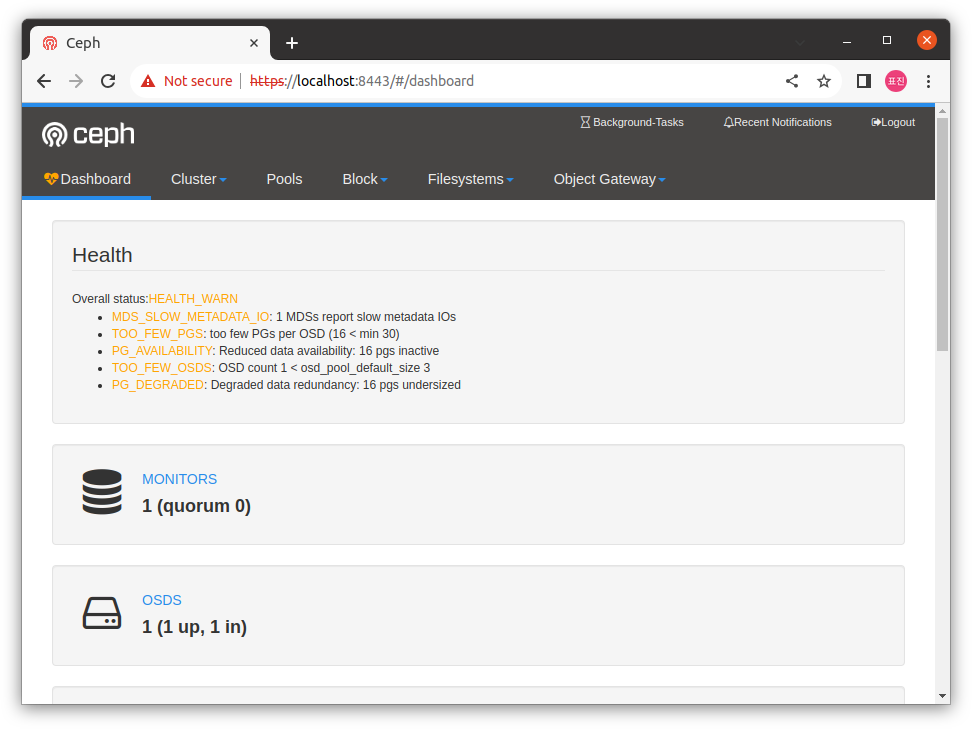The width and height of the screenshot is (972, 729).
Task: Expand the Cluster menu
Action: coord(198,179)
